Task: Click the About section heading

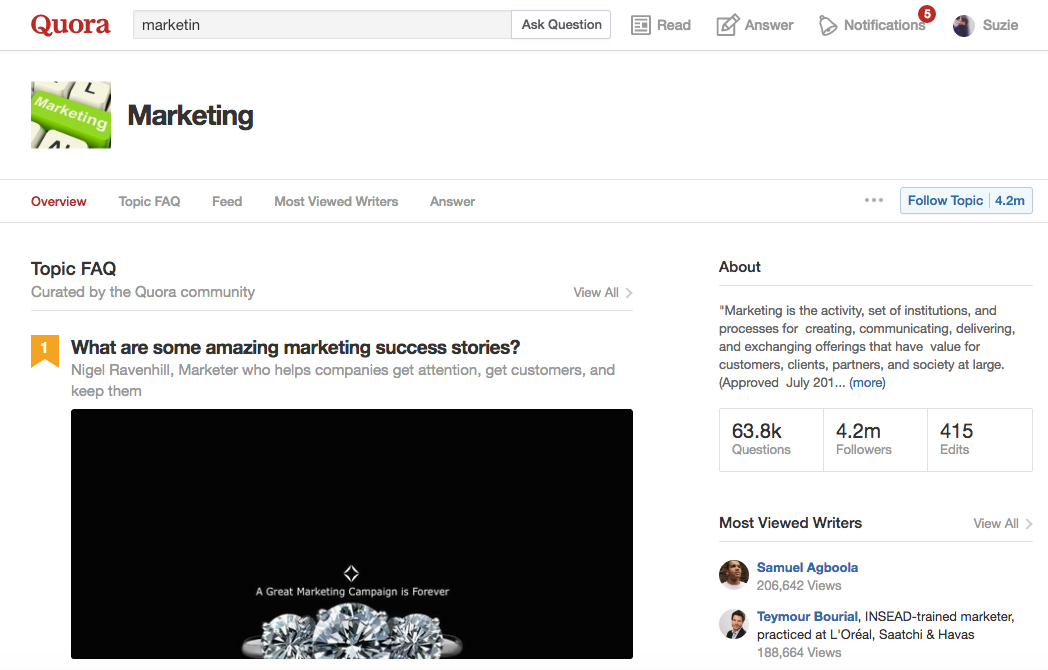Action: point(739,267)
